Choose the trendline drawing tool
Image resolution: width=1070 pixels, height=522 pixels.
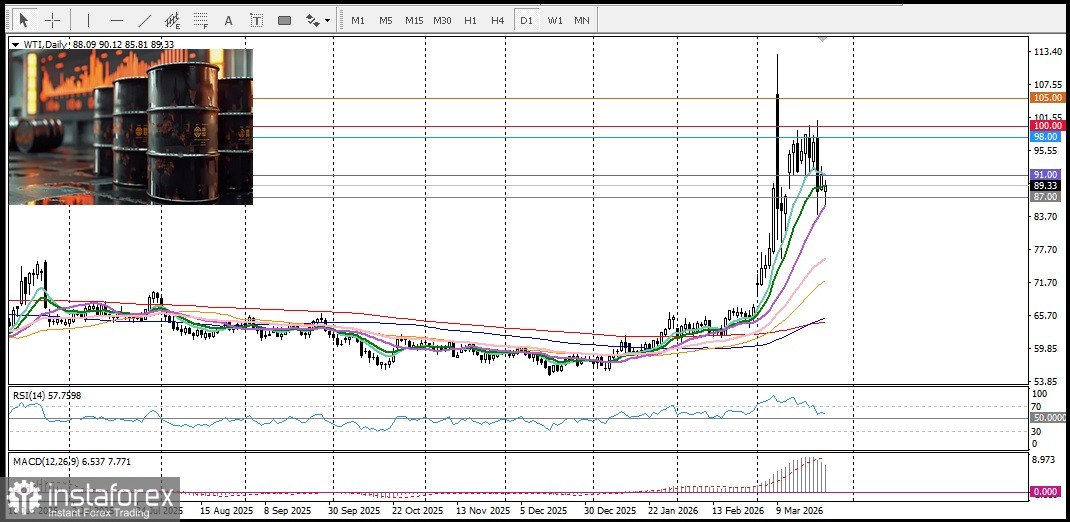coord(145,20)
